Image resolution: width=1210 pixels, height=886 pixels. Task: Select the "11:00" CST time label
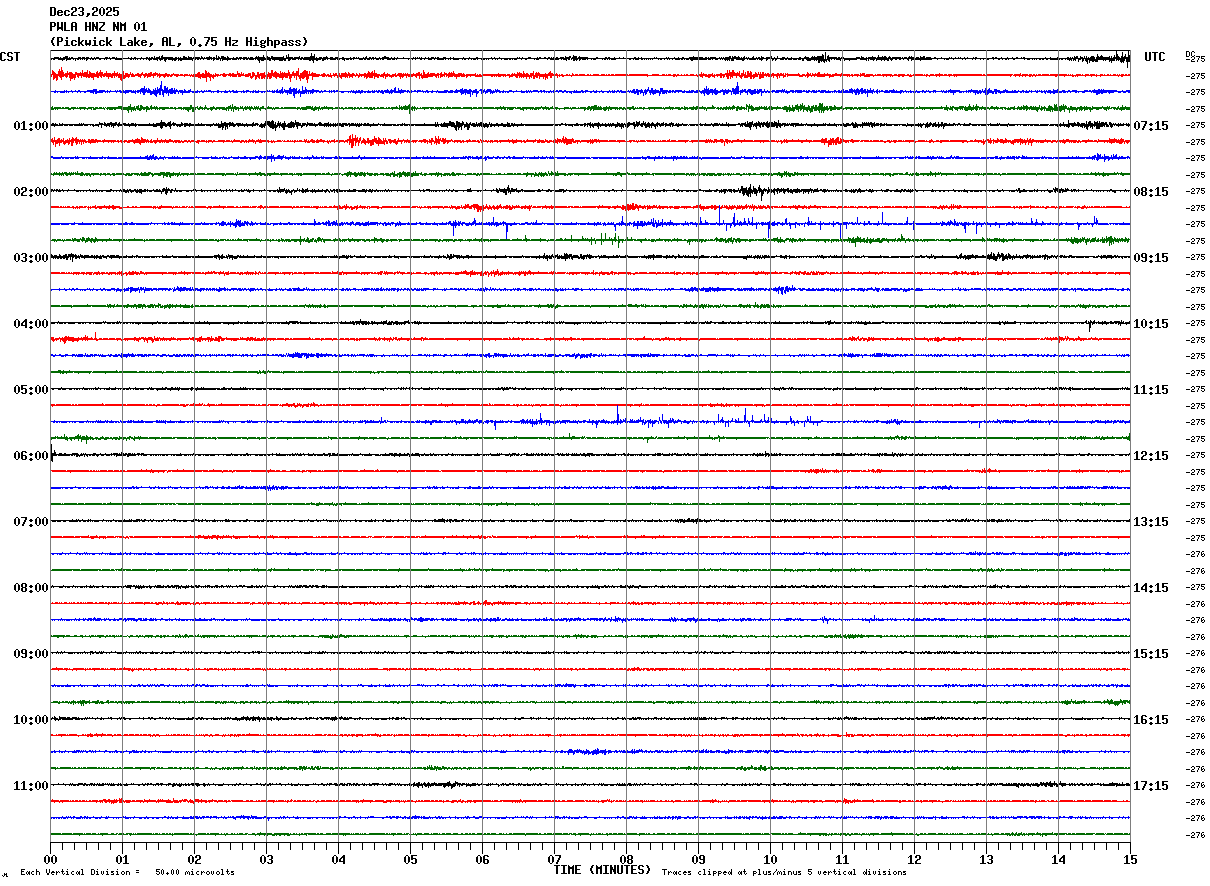tap(31, 786)
